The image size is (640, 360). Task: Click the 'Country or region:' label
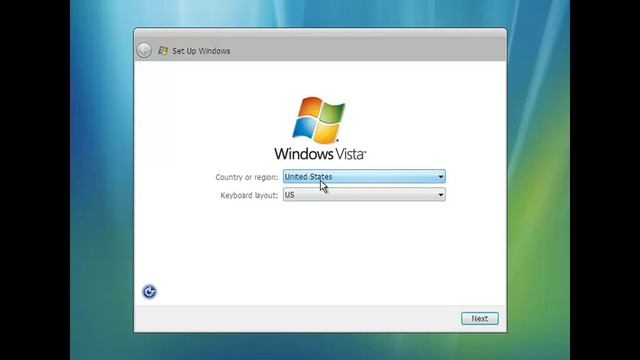point(247,177)
